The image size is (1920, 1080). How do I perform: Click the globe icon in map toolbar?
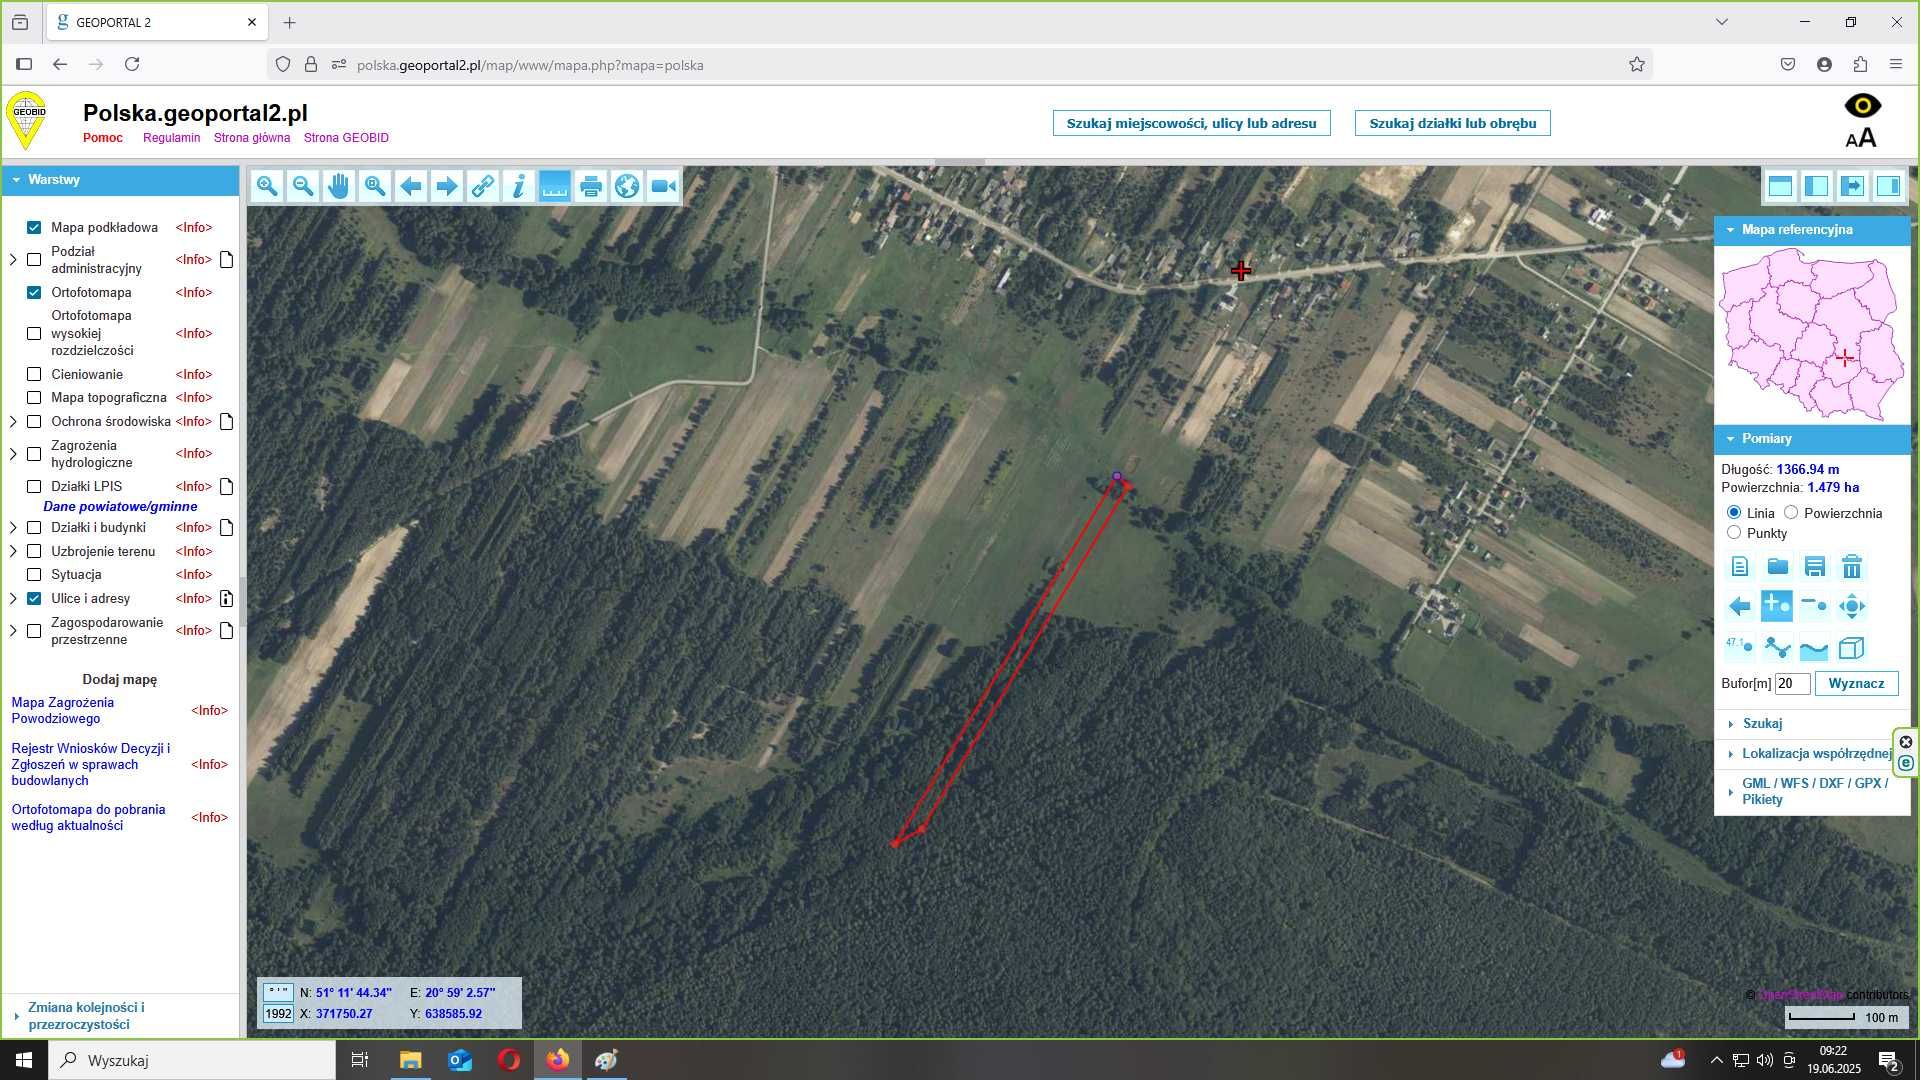[x=627, y=186]
